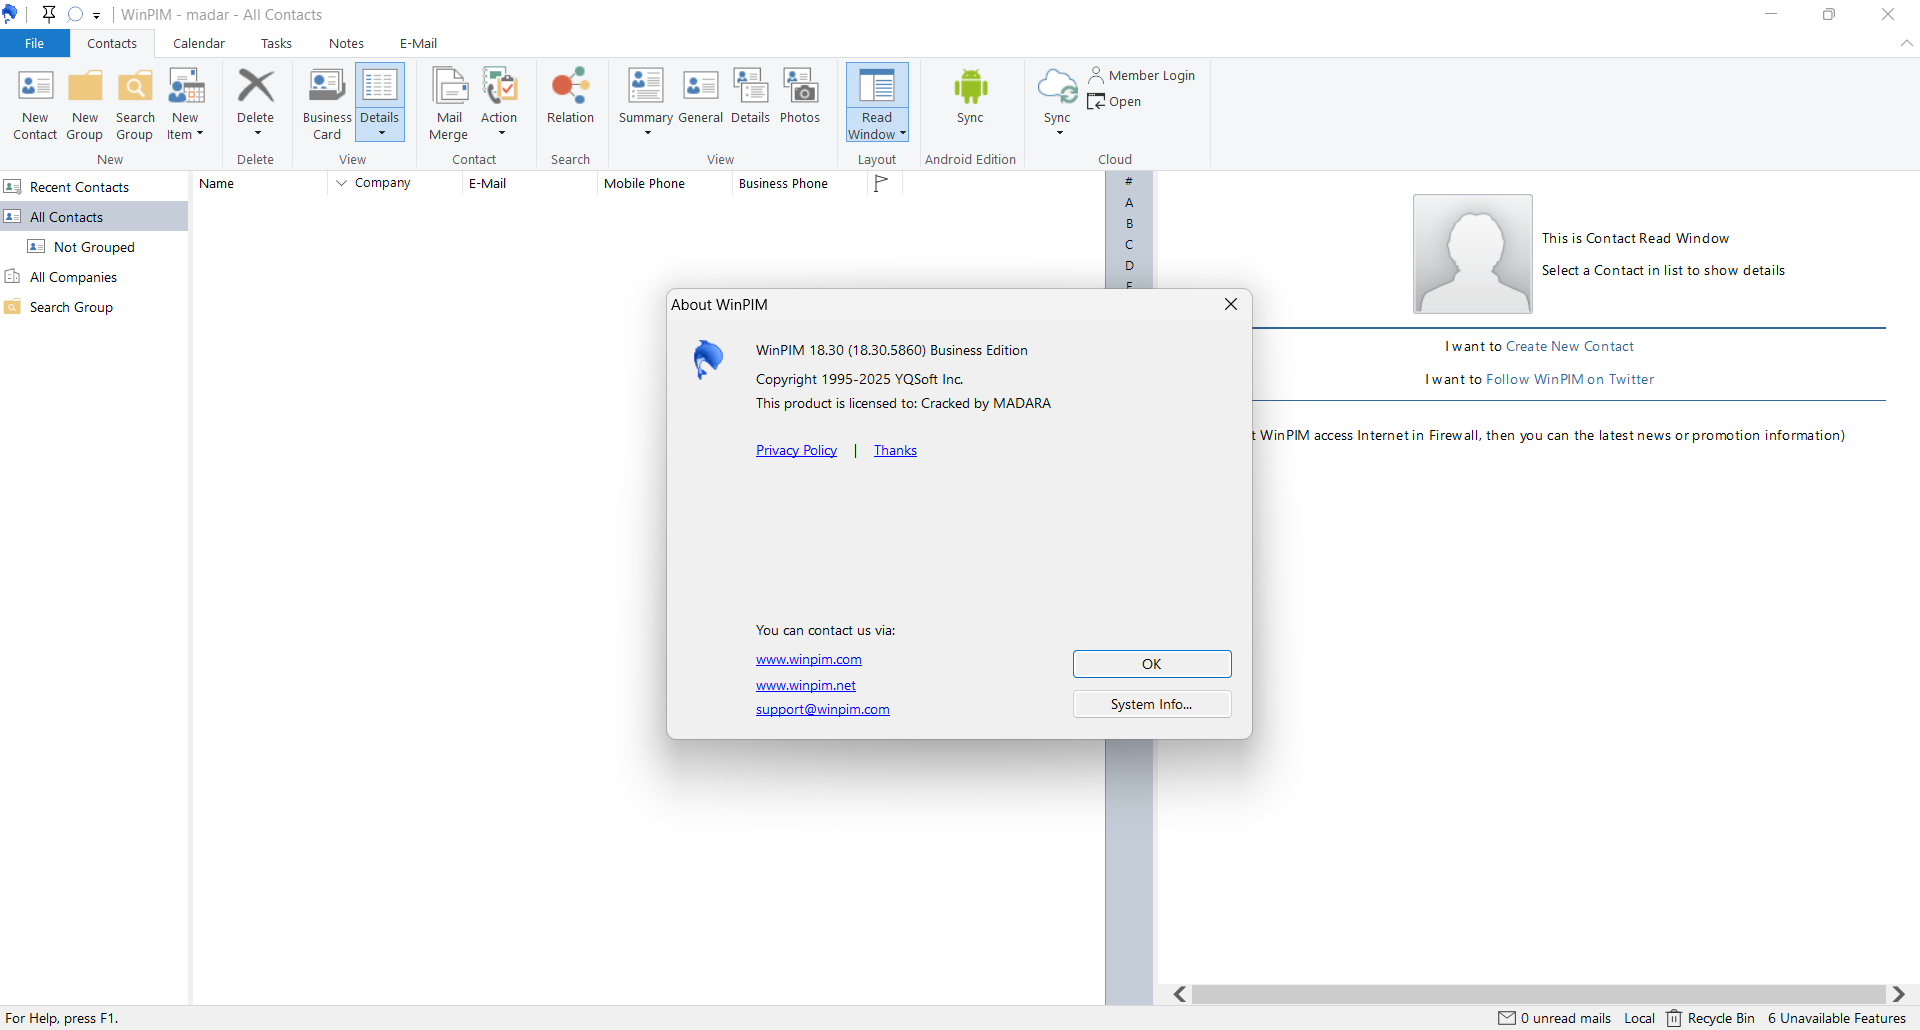
Task: Select the Summary read view
Action: (x=646, y=103)
